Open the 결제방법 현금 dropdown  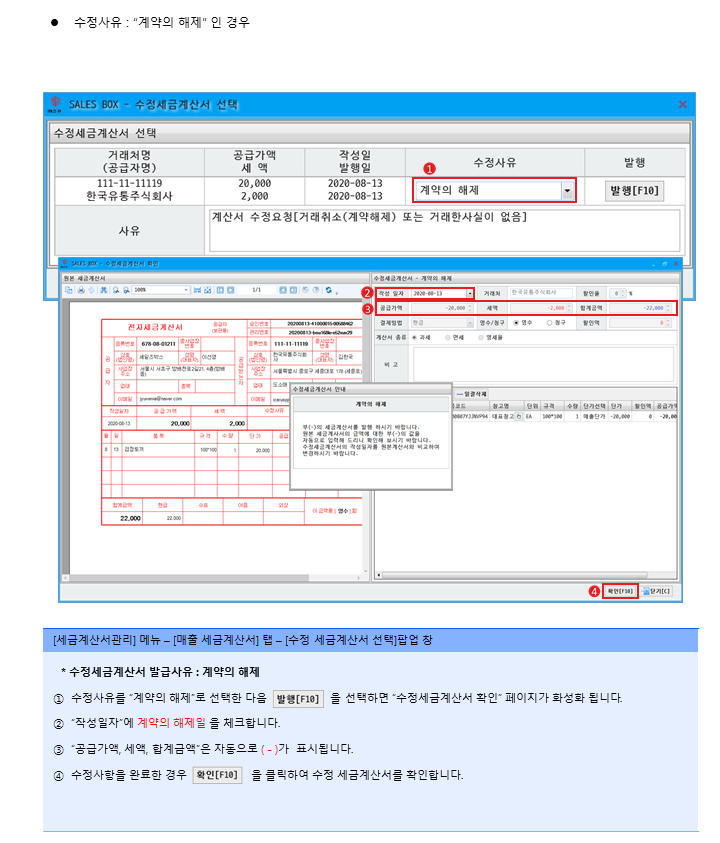point(469,323)
